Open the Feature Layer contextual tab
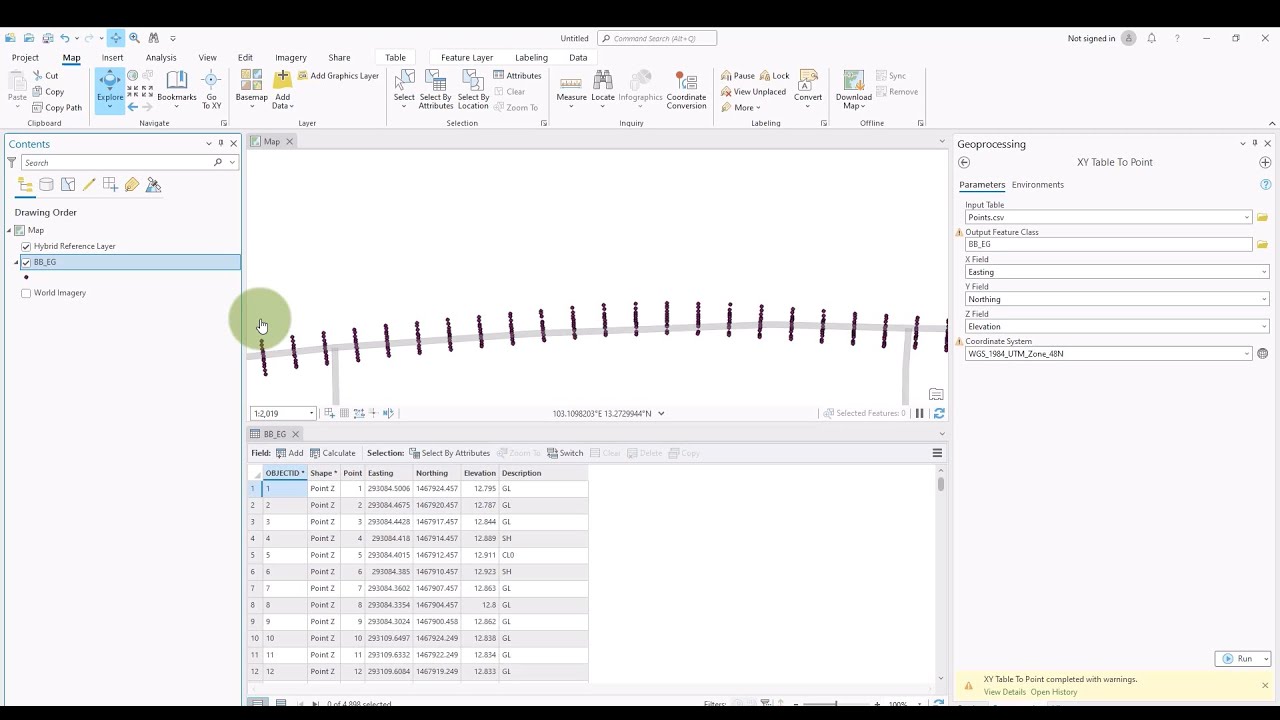 (x=467, y=58)
